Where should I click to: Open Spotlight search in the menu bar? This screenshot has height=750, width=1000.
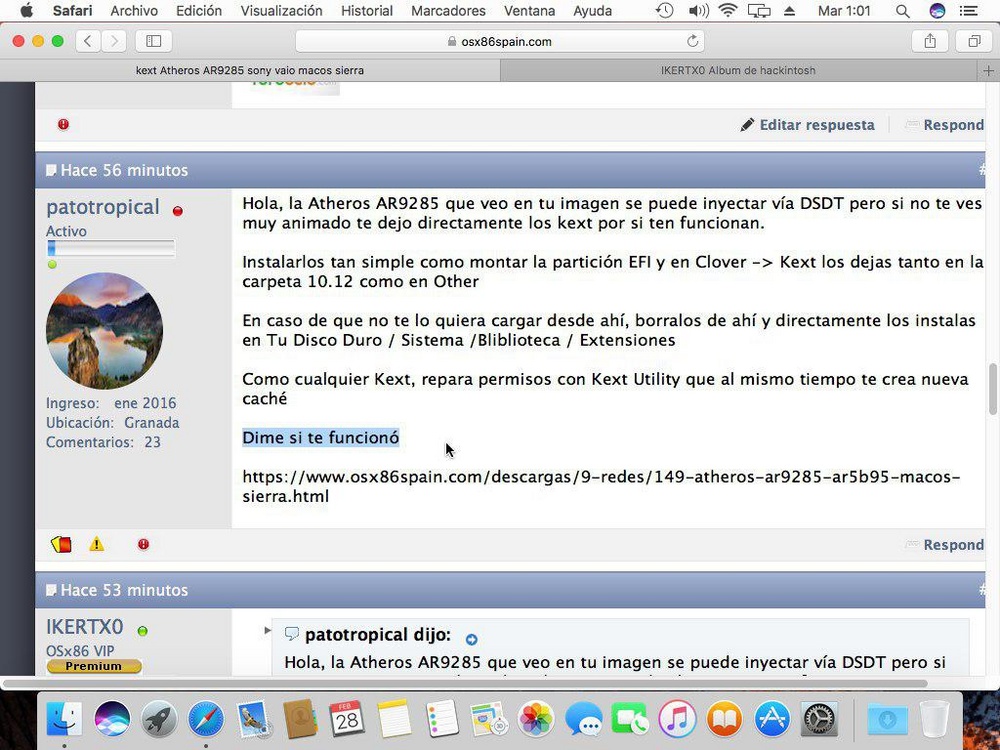[902, 11]
